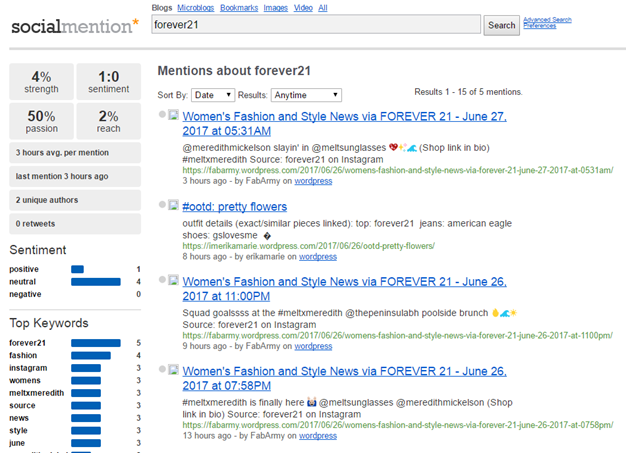Click the 'Mentions about forever21' heading
This screenshot has width=628, height=455.
click(x=234, y=71)
